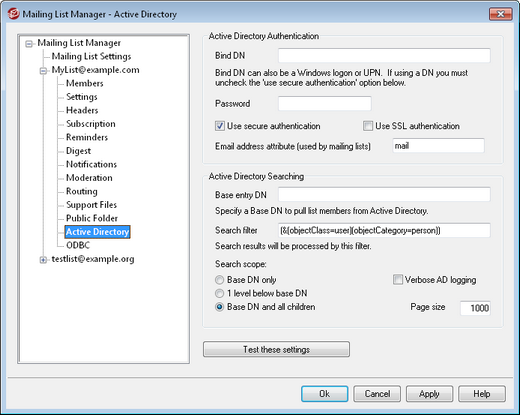Select the Active Directory tree item

point(97,232)
